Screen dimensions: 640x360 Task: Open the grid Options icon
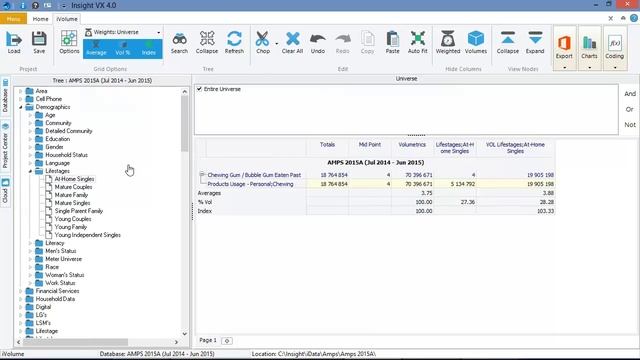[x=69, y=39]
